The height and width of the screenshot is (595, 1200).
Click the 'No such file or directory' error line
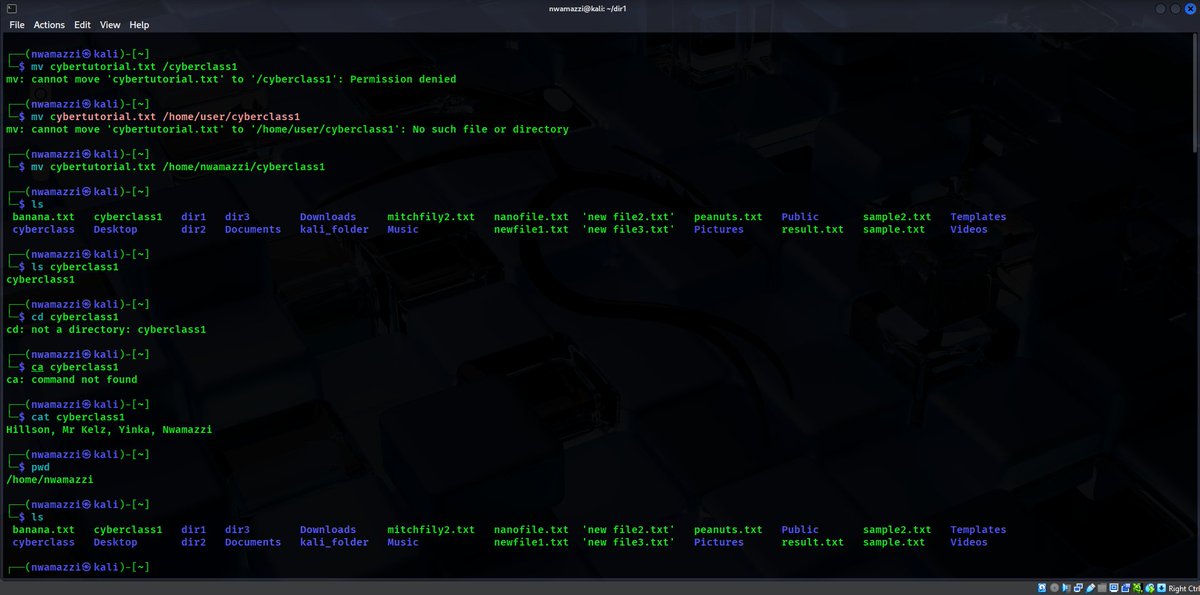(x=287, y=129)
